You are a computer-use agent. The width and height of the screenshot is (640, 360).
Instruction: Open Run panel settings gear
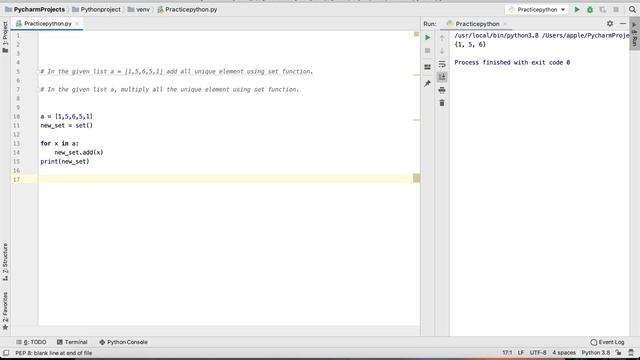point(609,24)
